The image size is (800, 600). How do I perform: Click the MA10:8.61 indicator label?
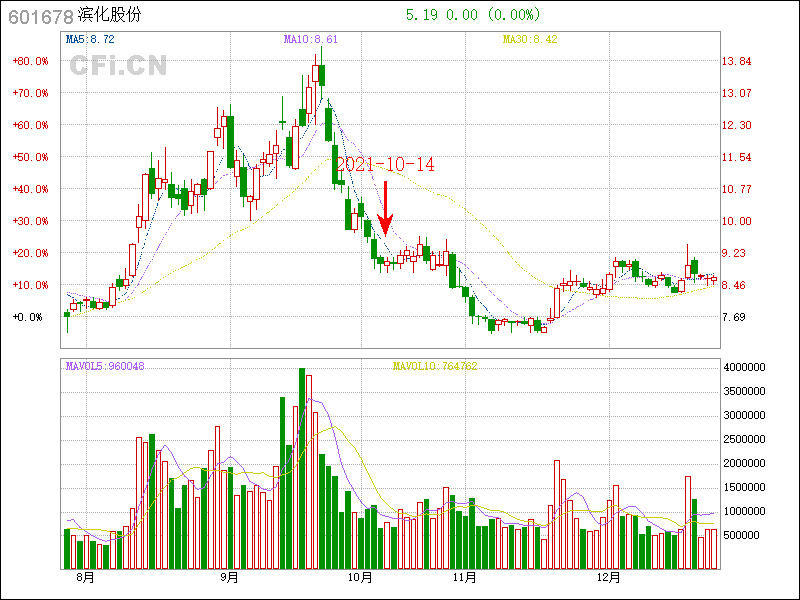click(311, 39)
